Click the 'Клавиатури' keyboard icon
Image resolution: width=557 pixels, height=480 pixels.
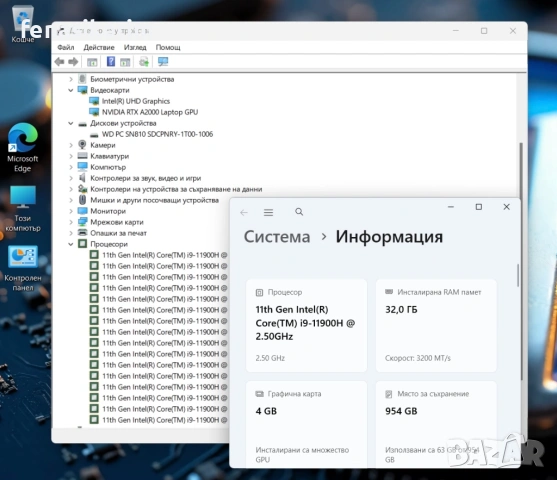pyautogui.click(x=82, y=156)
